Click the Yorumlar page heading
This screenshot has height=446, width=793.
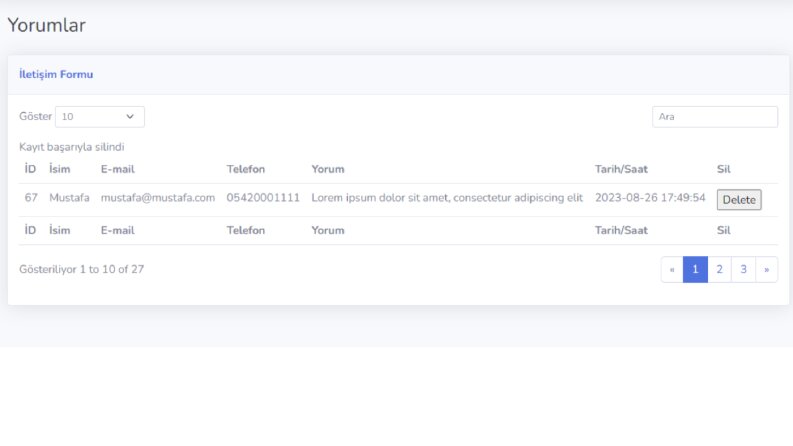(x=47, y=25)
